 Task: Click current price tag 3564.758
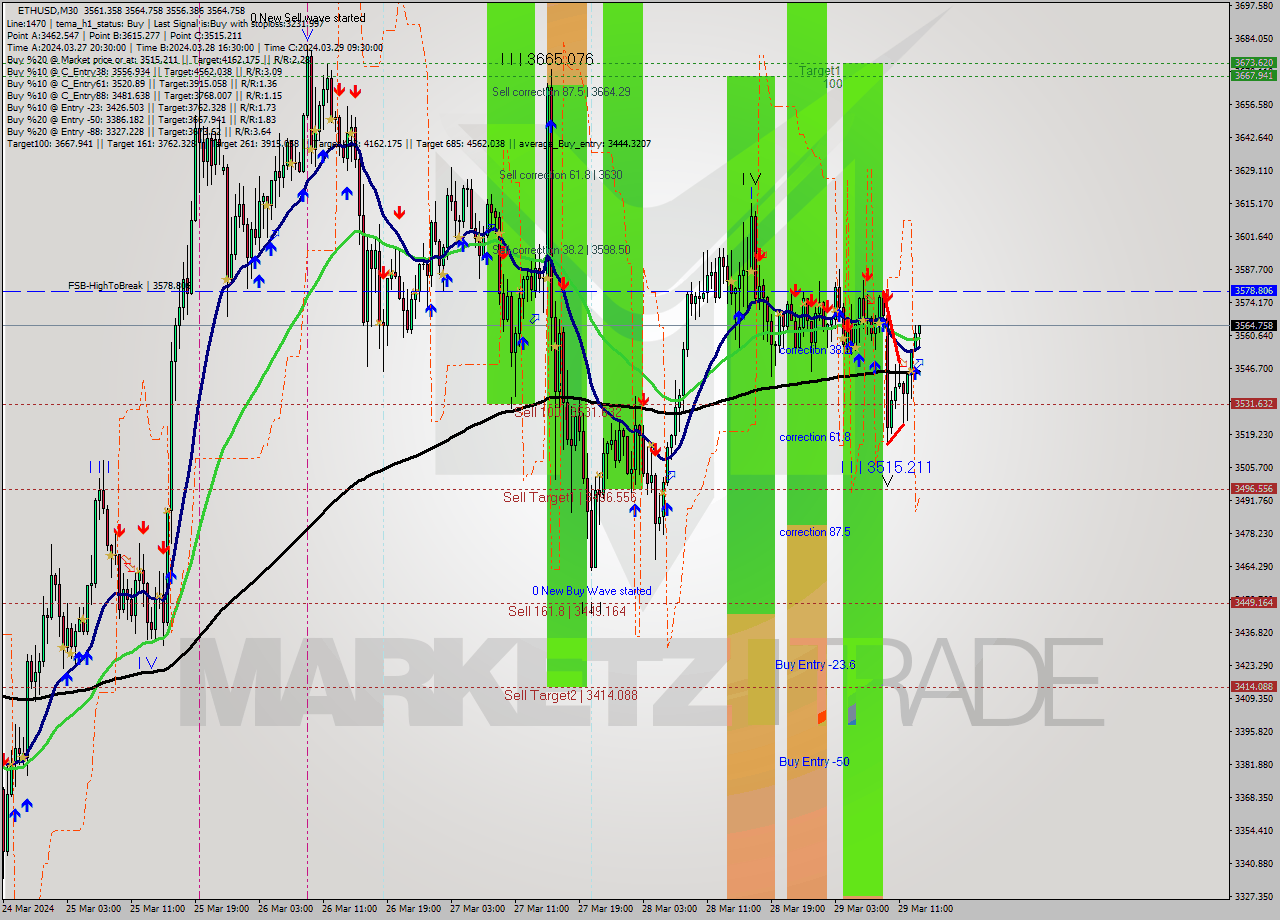(1253, 325)
